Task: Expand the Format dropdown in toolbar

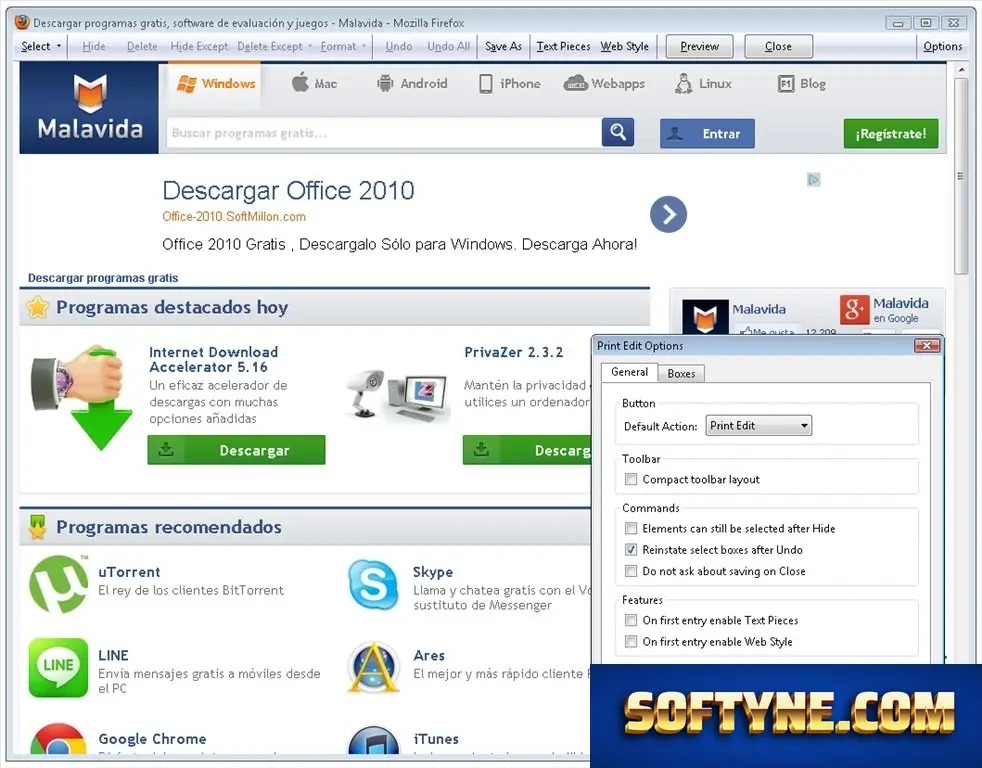Action: click(x=343, y=46)
